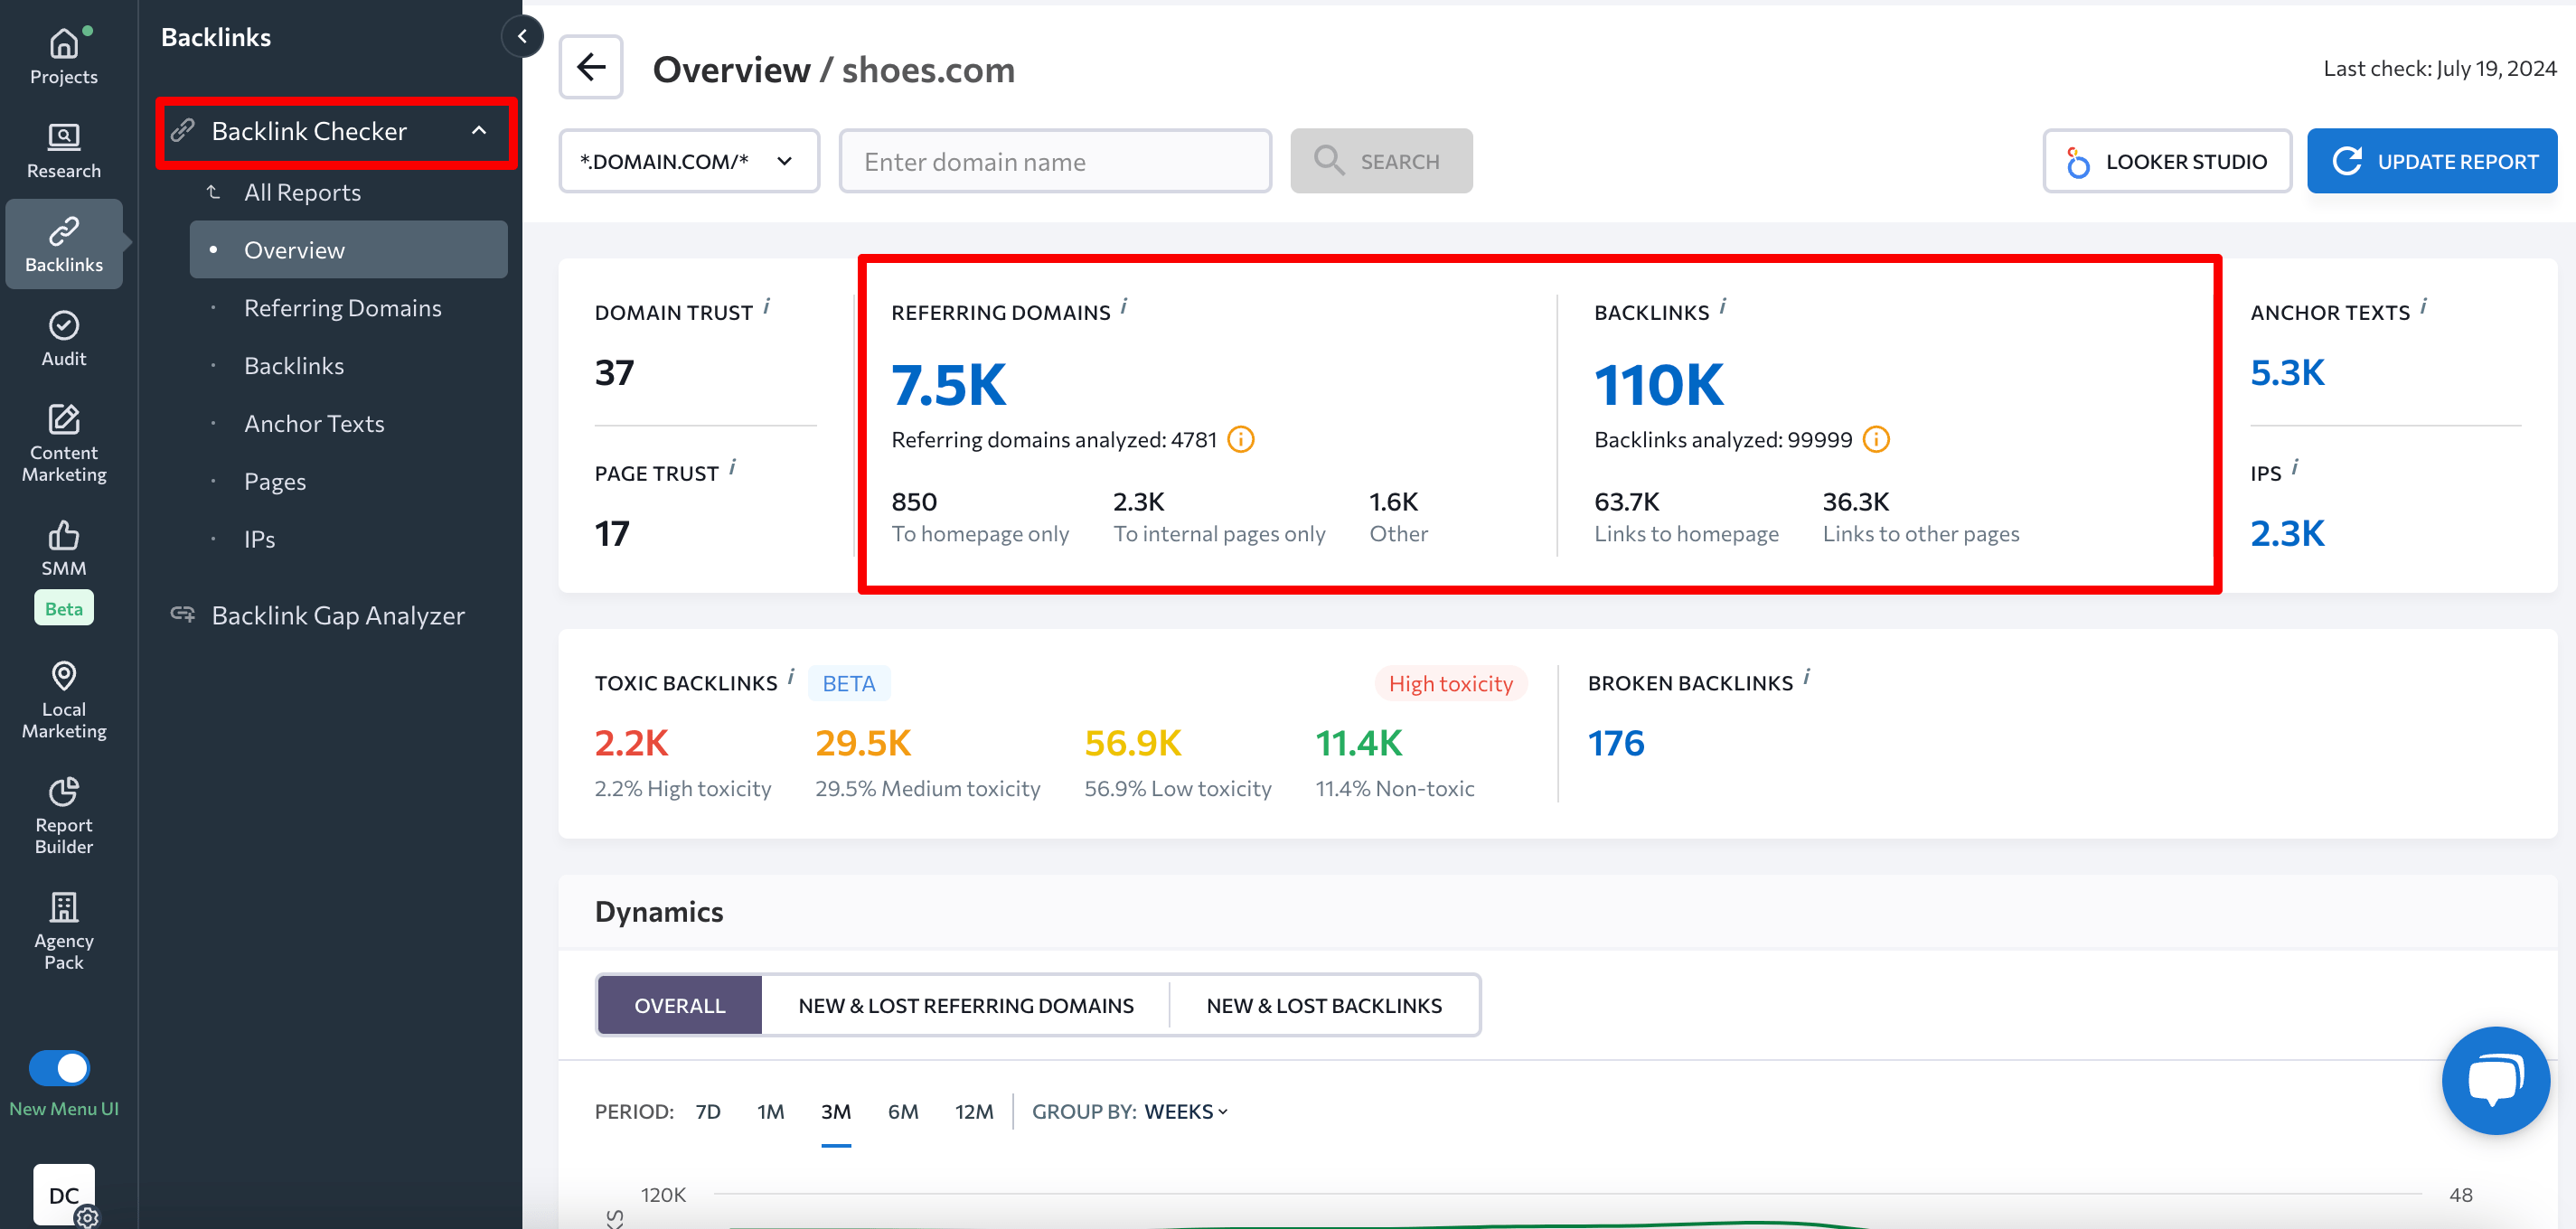Click the 56.9K low toxicity value
The width and height of the screenshot is (2576, 1229).
click(1133, 743)
